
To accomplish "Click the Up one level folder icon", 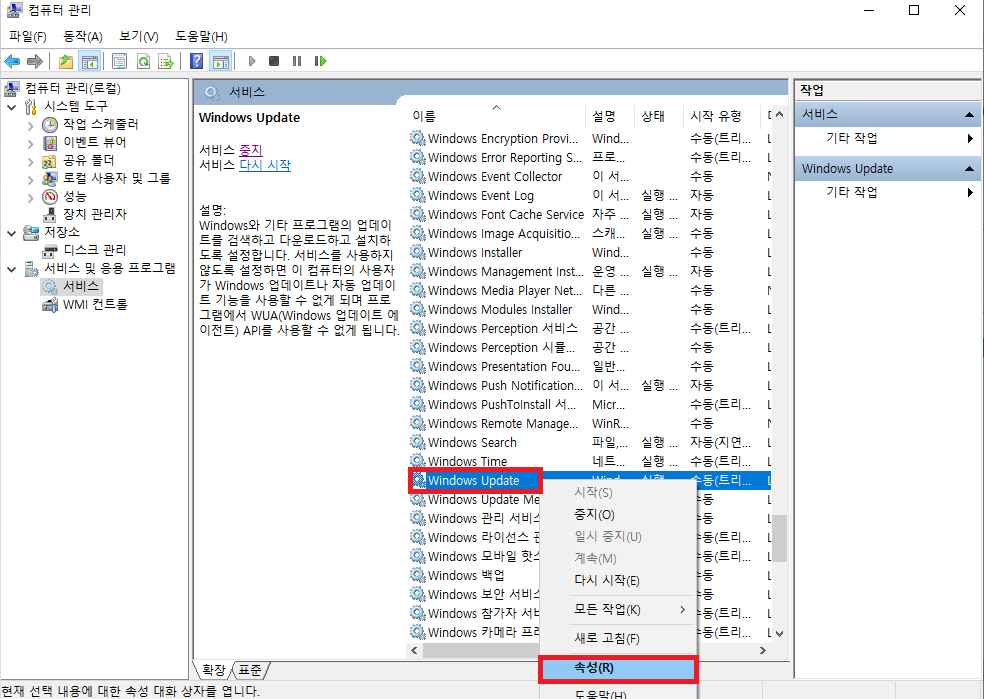I will [66, 61].
